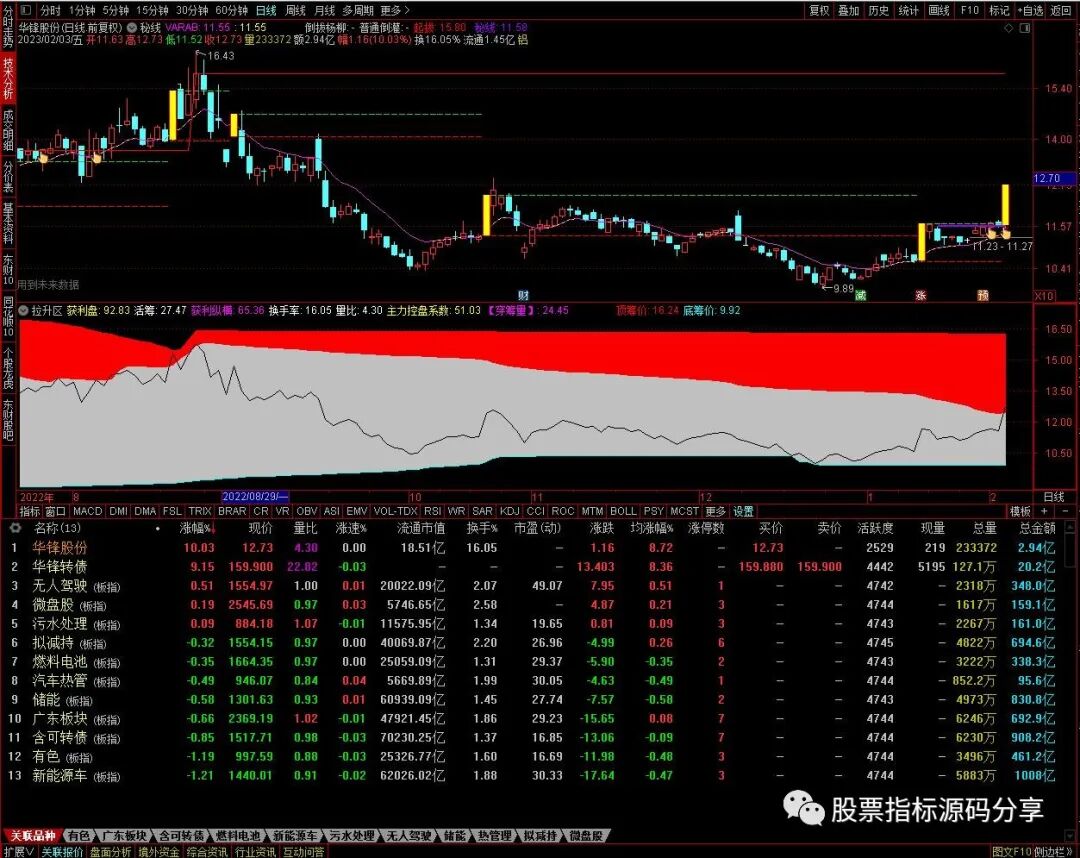Open the 广东板块 bottom tab

coord(125,835)
